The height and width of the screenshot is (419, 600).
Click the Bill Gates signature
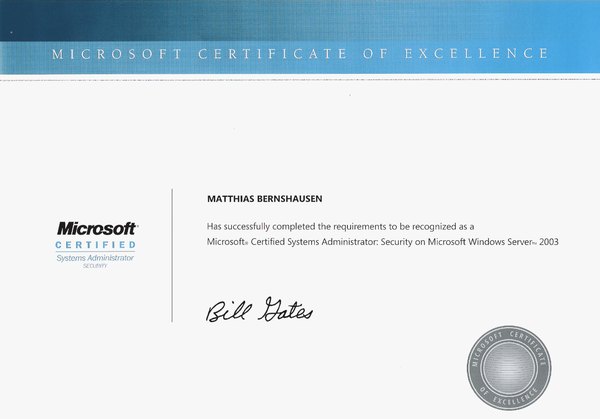259,309
